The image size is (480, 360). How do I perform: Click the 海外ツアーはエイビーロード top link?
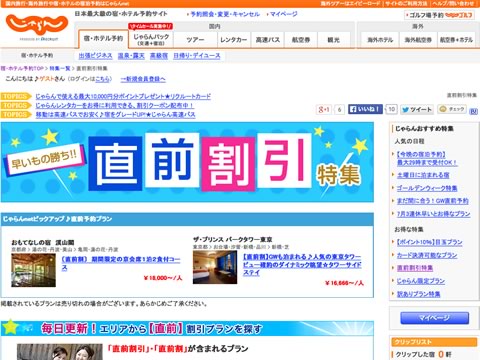pos(350,3)
